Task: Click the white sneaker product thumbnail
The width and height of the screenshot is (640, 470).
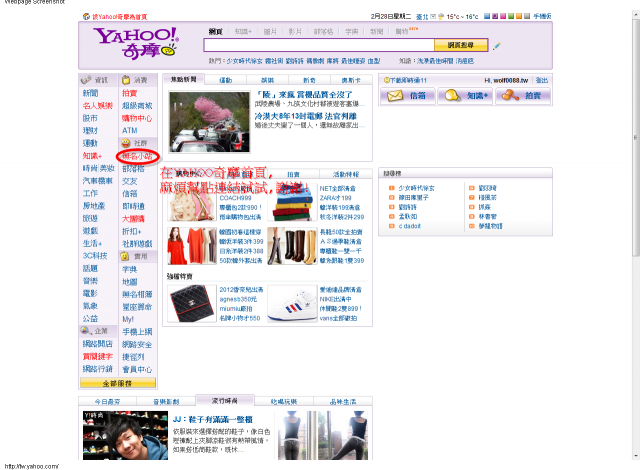Action: click(x=292, y=304)
